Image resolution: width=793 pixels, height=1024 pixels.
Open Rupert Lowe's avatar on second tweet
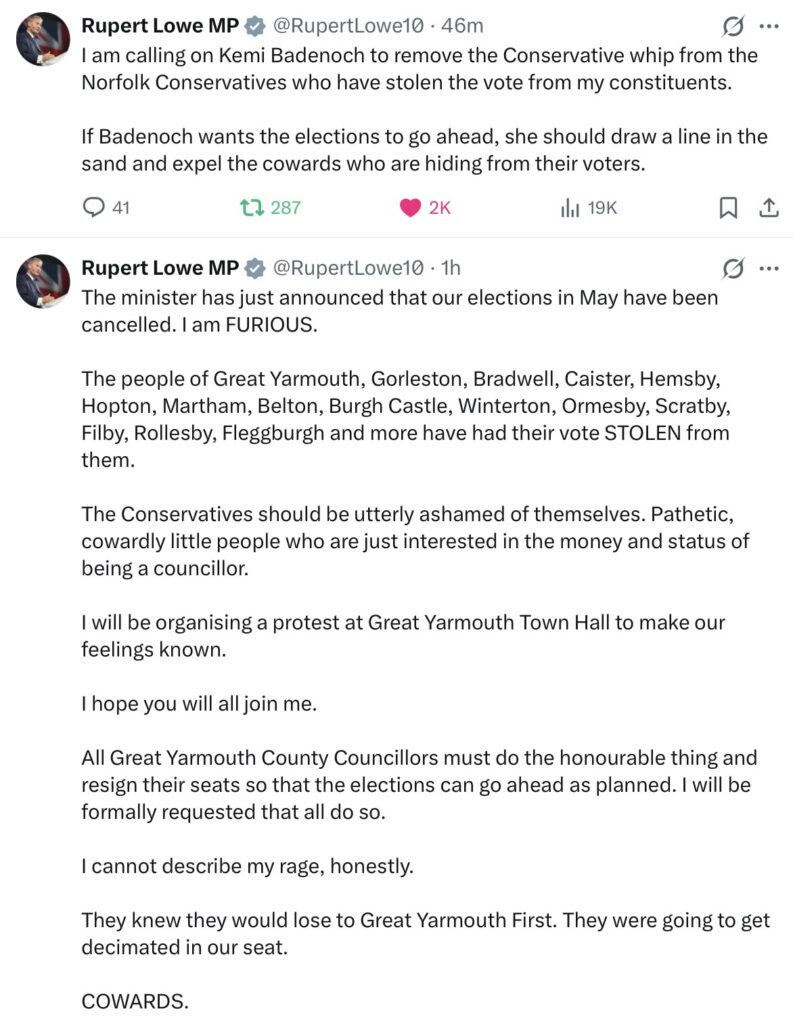coord(42,282)
